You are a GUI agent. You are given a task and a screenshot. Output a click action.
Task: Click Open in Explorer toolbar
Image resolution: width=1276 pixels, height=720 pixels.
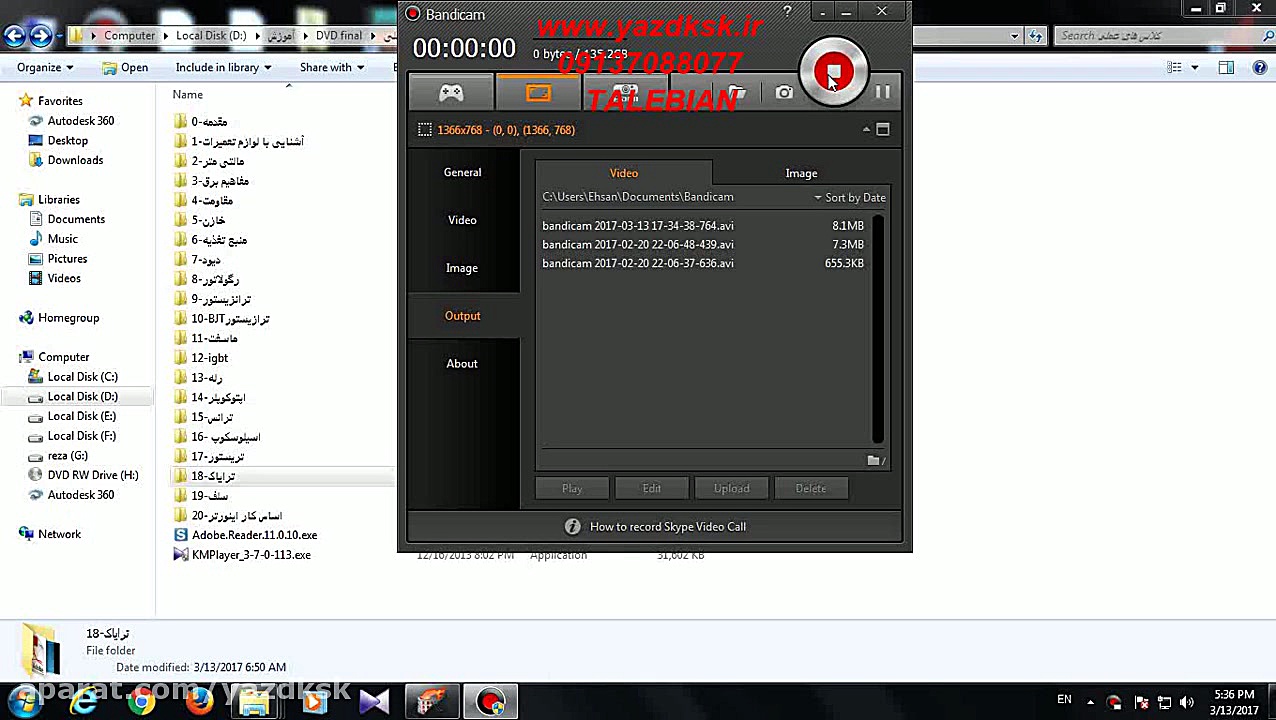pos(125,67)
